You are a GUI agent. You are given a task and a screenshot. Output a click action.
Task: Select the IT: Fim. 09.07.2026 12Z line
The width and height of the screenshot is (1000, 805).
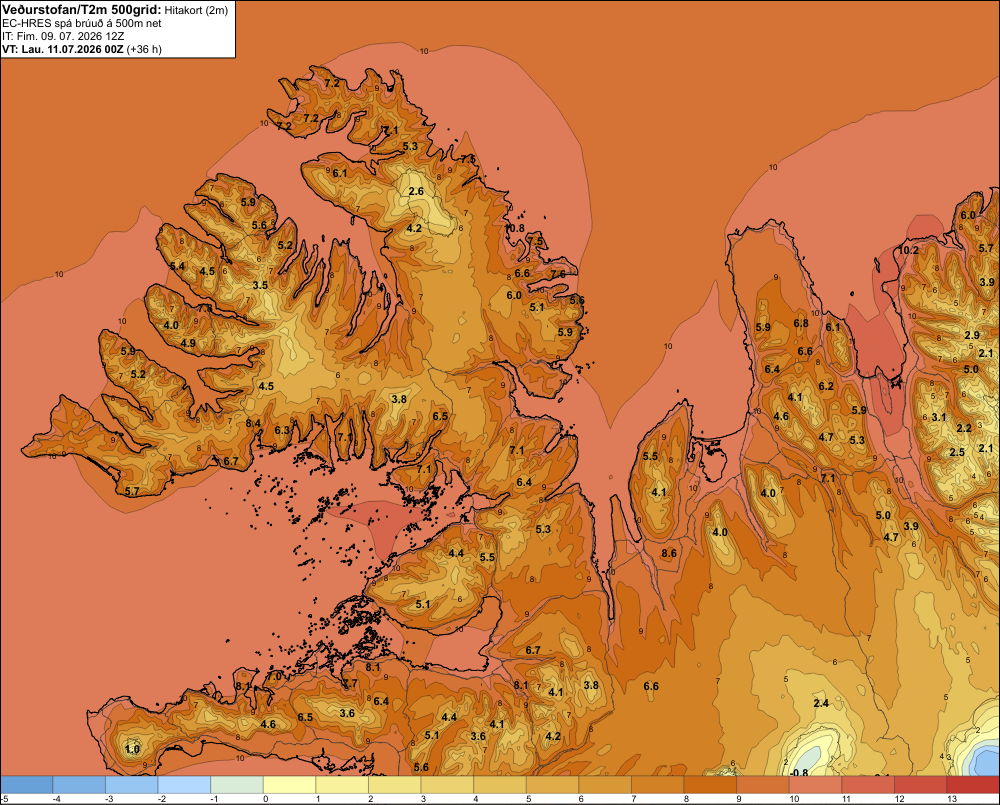(x=63, y=36)
